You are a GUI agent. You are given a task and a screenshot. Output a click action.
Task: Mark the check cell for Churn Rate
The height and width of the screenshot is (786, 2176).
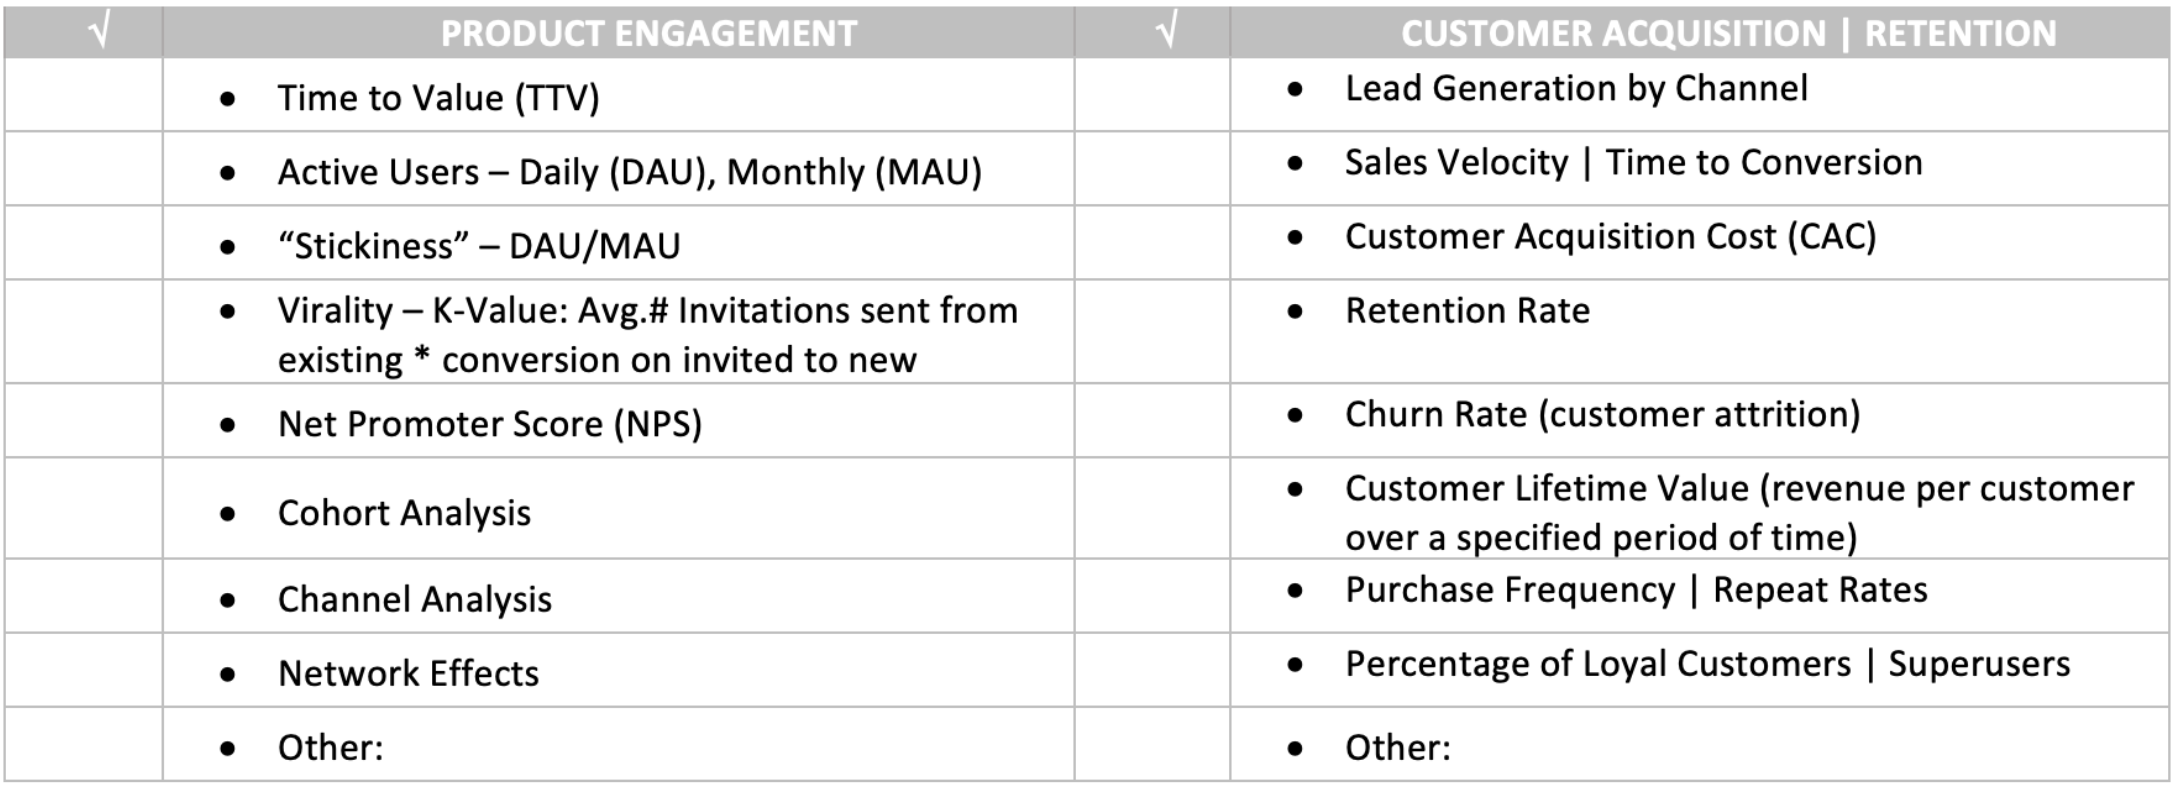tap(1152, 421)
